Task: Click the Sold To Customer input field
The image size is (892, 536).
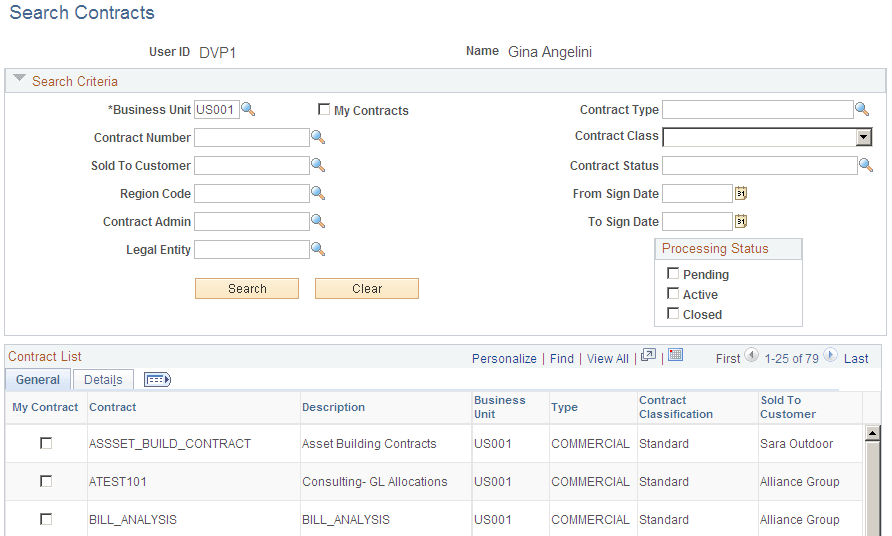Action: tap(252, 165)
